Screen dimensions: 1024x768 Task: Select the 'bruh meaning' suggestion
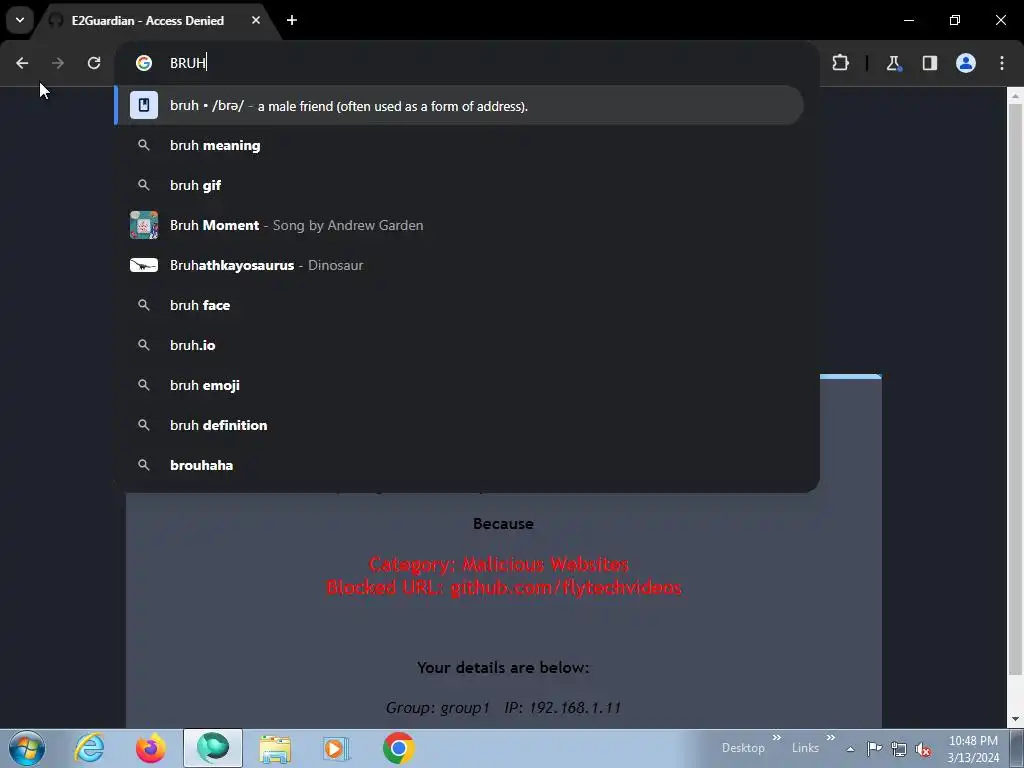pos(459,145)
